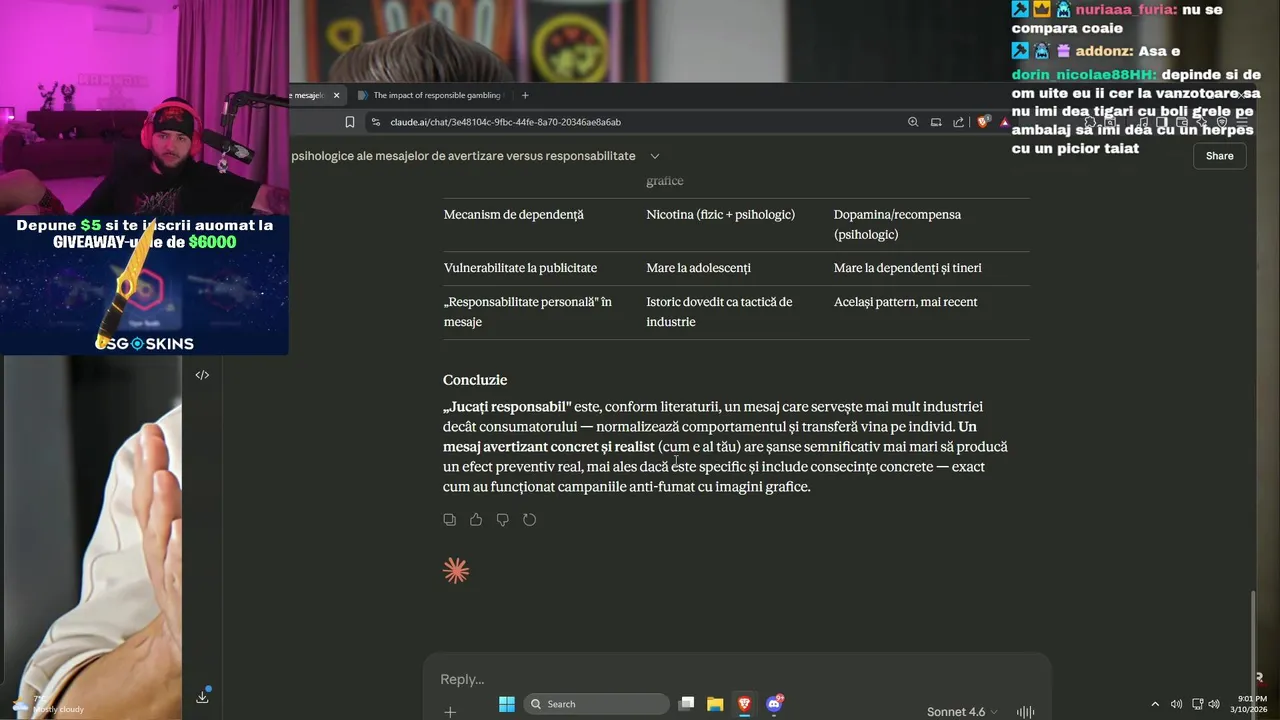Copy the Claude response
Viewport: 1280px width, 720px height.
[449, 520]
